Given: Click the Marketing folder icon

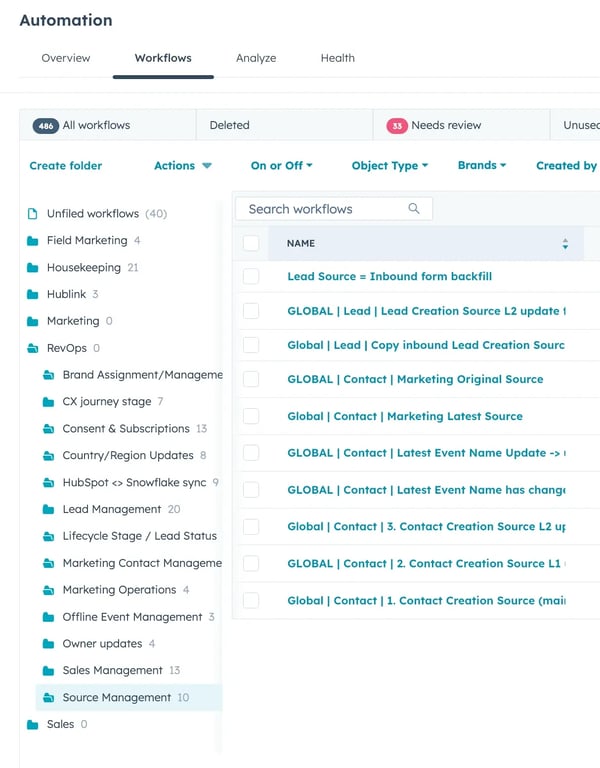Looking at the screenshot, I should (x=32, y=321).
